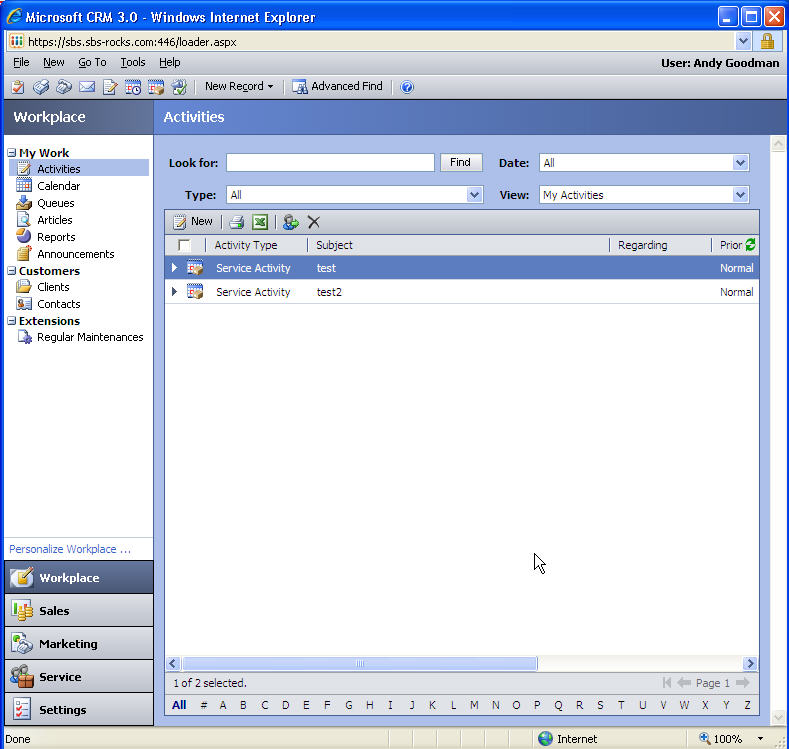Click the New Phone Call icon in toolbar
The image size is (789, 749).
pos(64,87)
